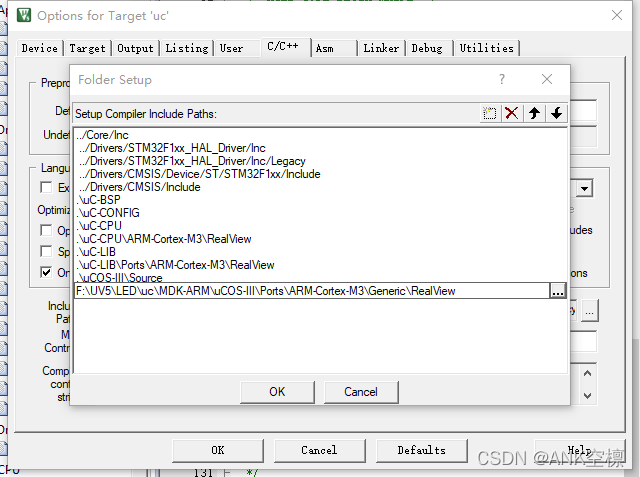Viewport: 640px width, 477px height.
Task: Click OK in Options for Target window
Action: [218, 450]
